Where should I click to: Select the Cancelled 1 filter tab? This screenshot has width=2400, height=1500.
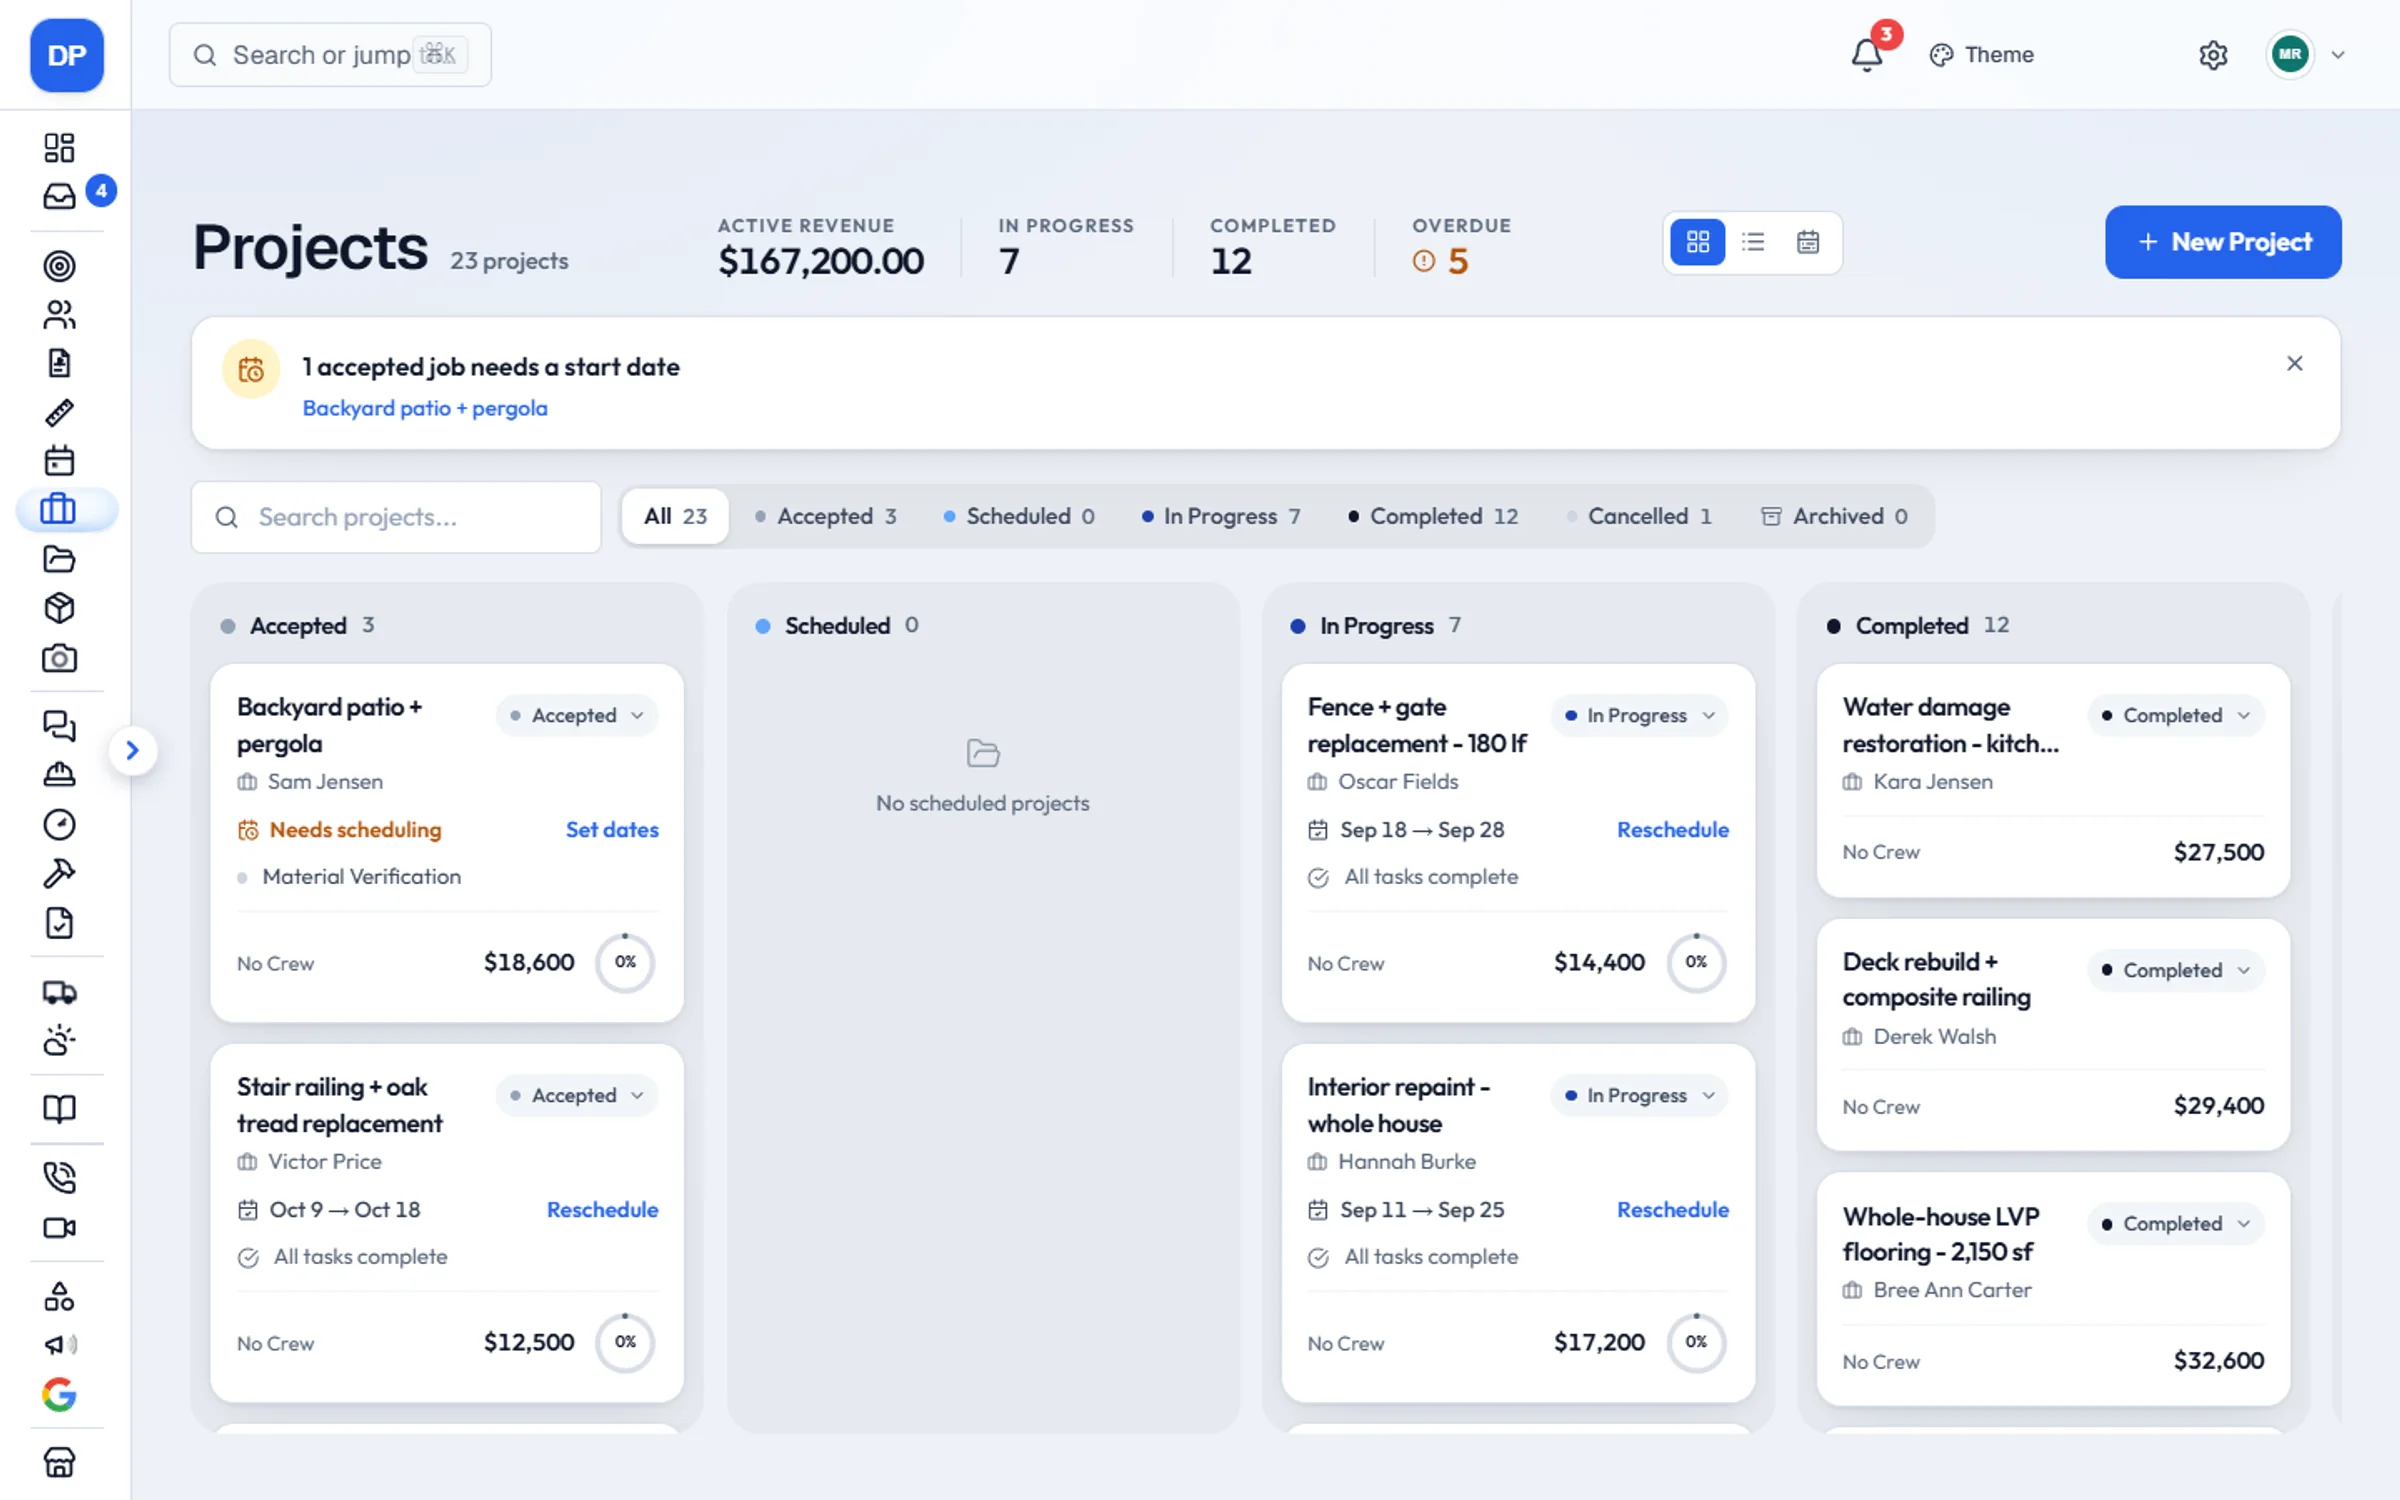(1639, 516)
